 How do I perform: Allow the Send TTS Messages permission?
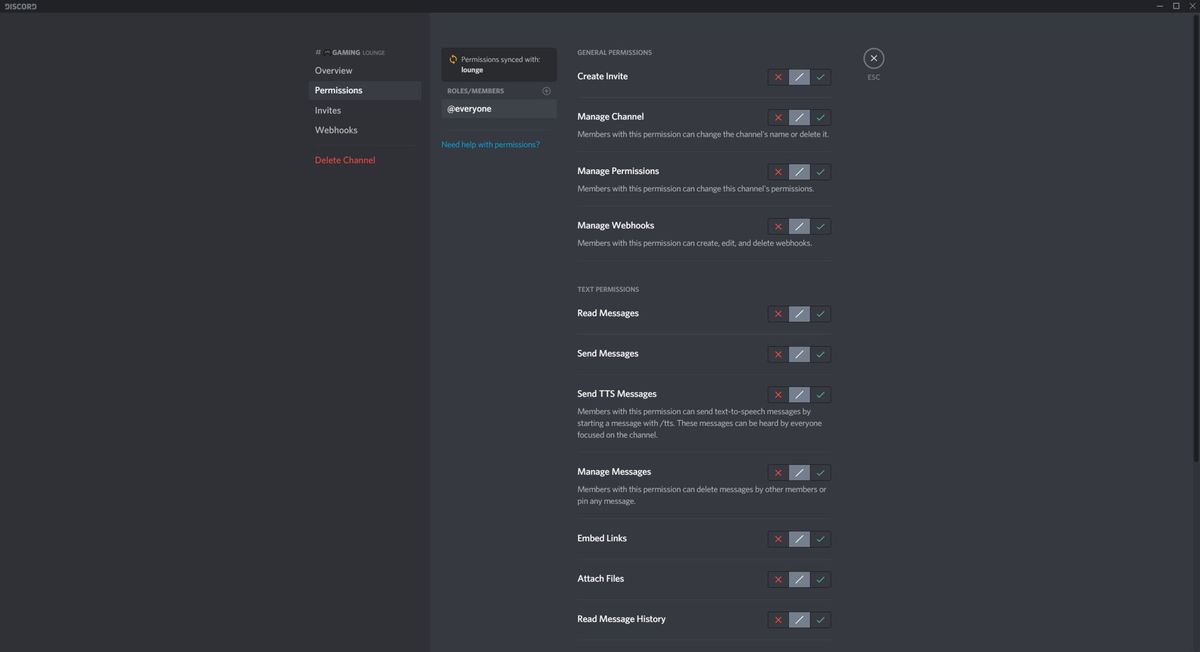click(x=820, y=394)
